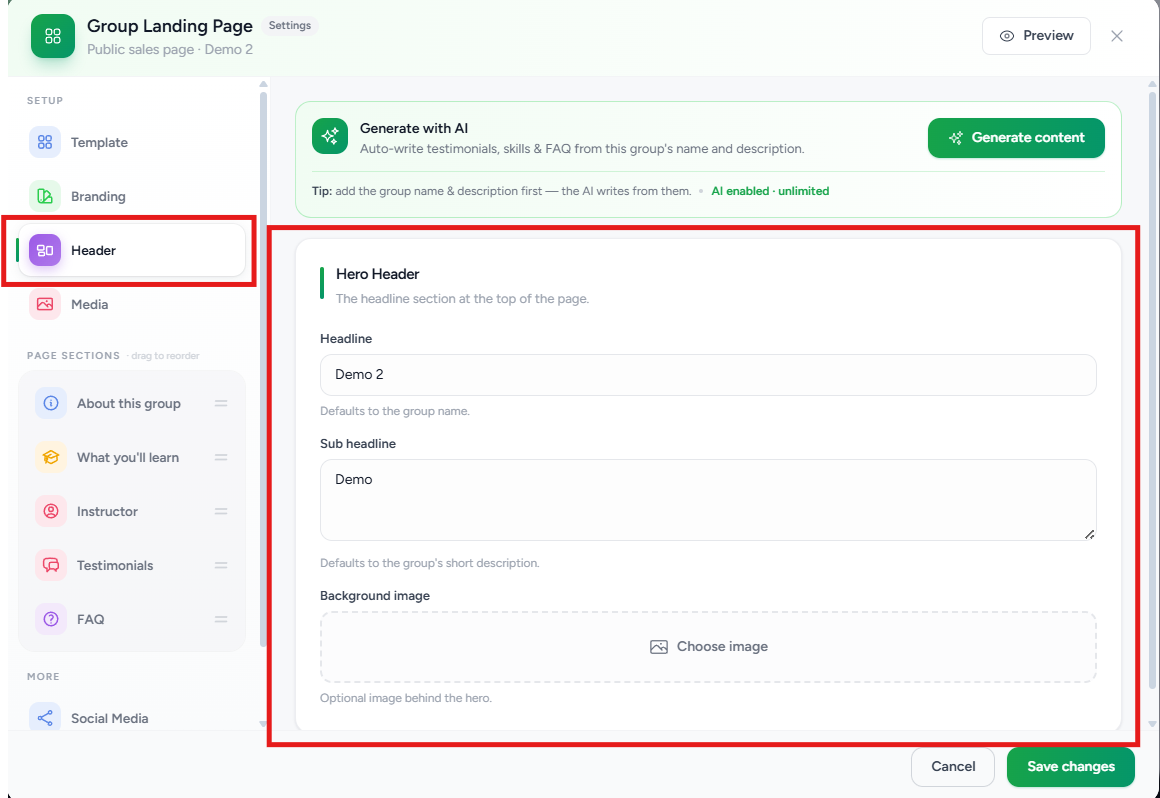Click the Social Media share icon

(x=45, y=717)
